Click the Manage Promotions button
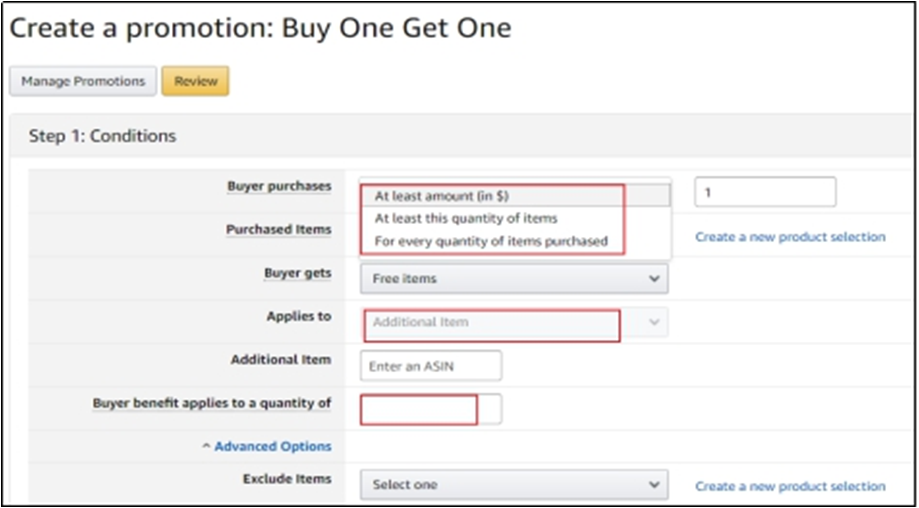919x508 pixels. click(83, 81)
